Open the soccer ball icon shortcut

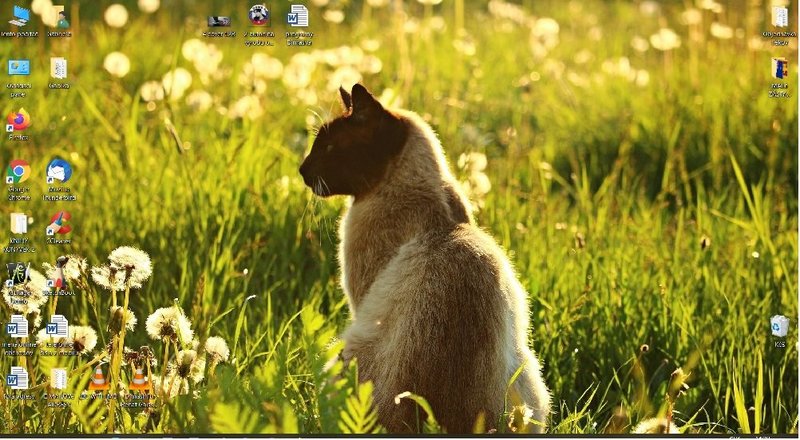[x=259, y=16]
